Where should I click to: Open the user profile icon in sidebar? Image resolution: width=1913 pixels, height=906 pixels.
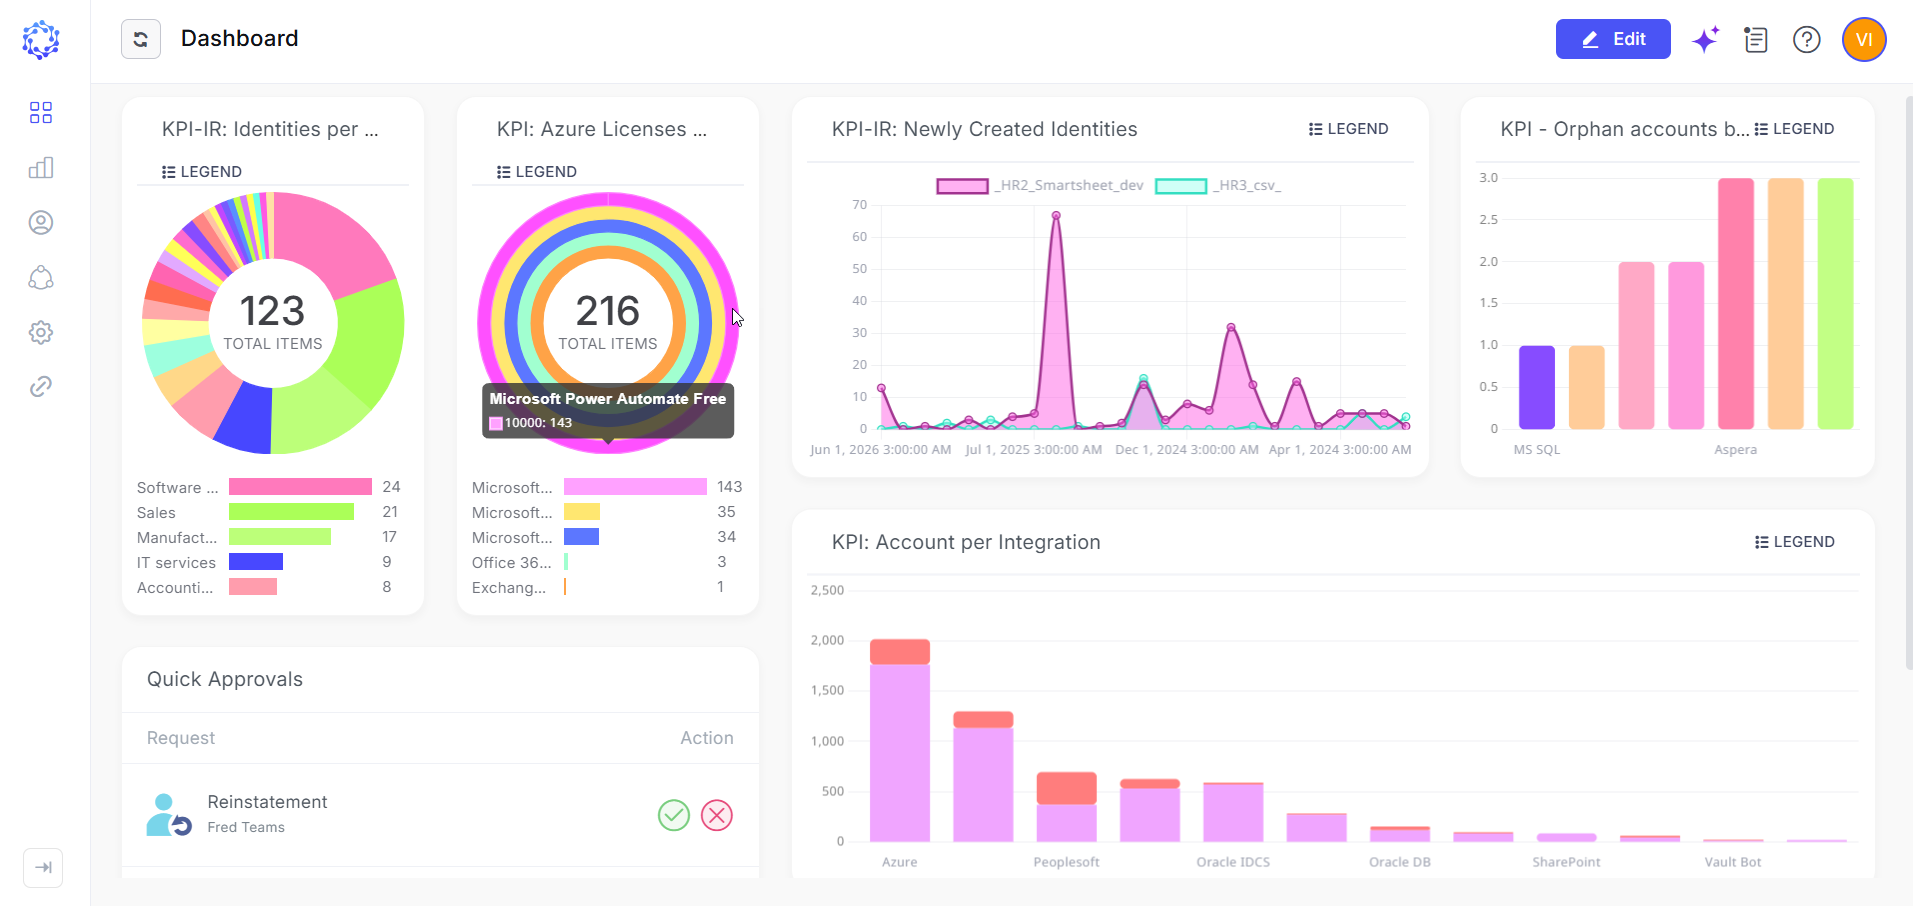click(41, 222)
